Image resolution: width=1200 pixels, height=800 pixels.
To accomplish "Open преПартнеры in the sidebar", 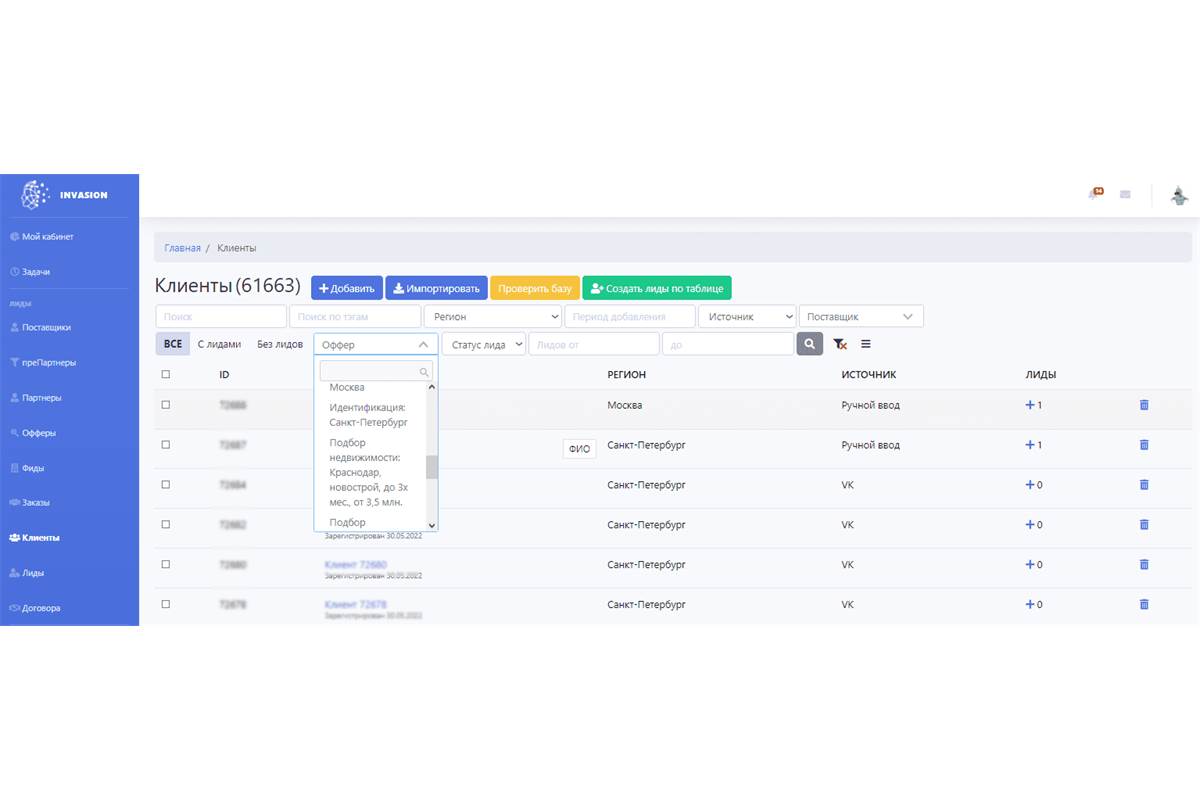I will pos(42,363).
